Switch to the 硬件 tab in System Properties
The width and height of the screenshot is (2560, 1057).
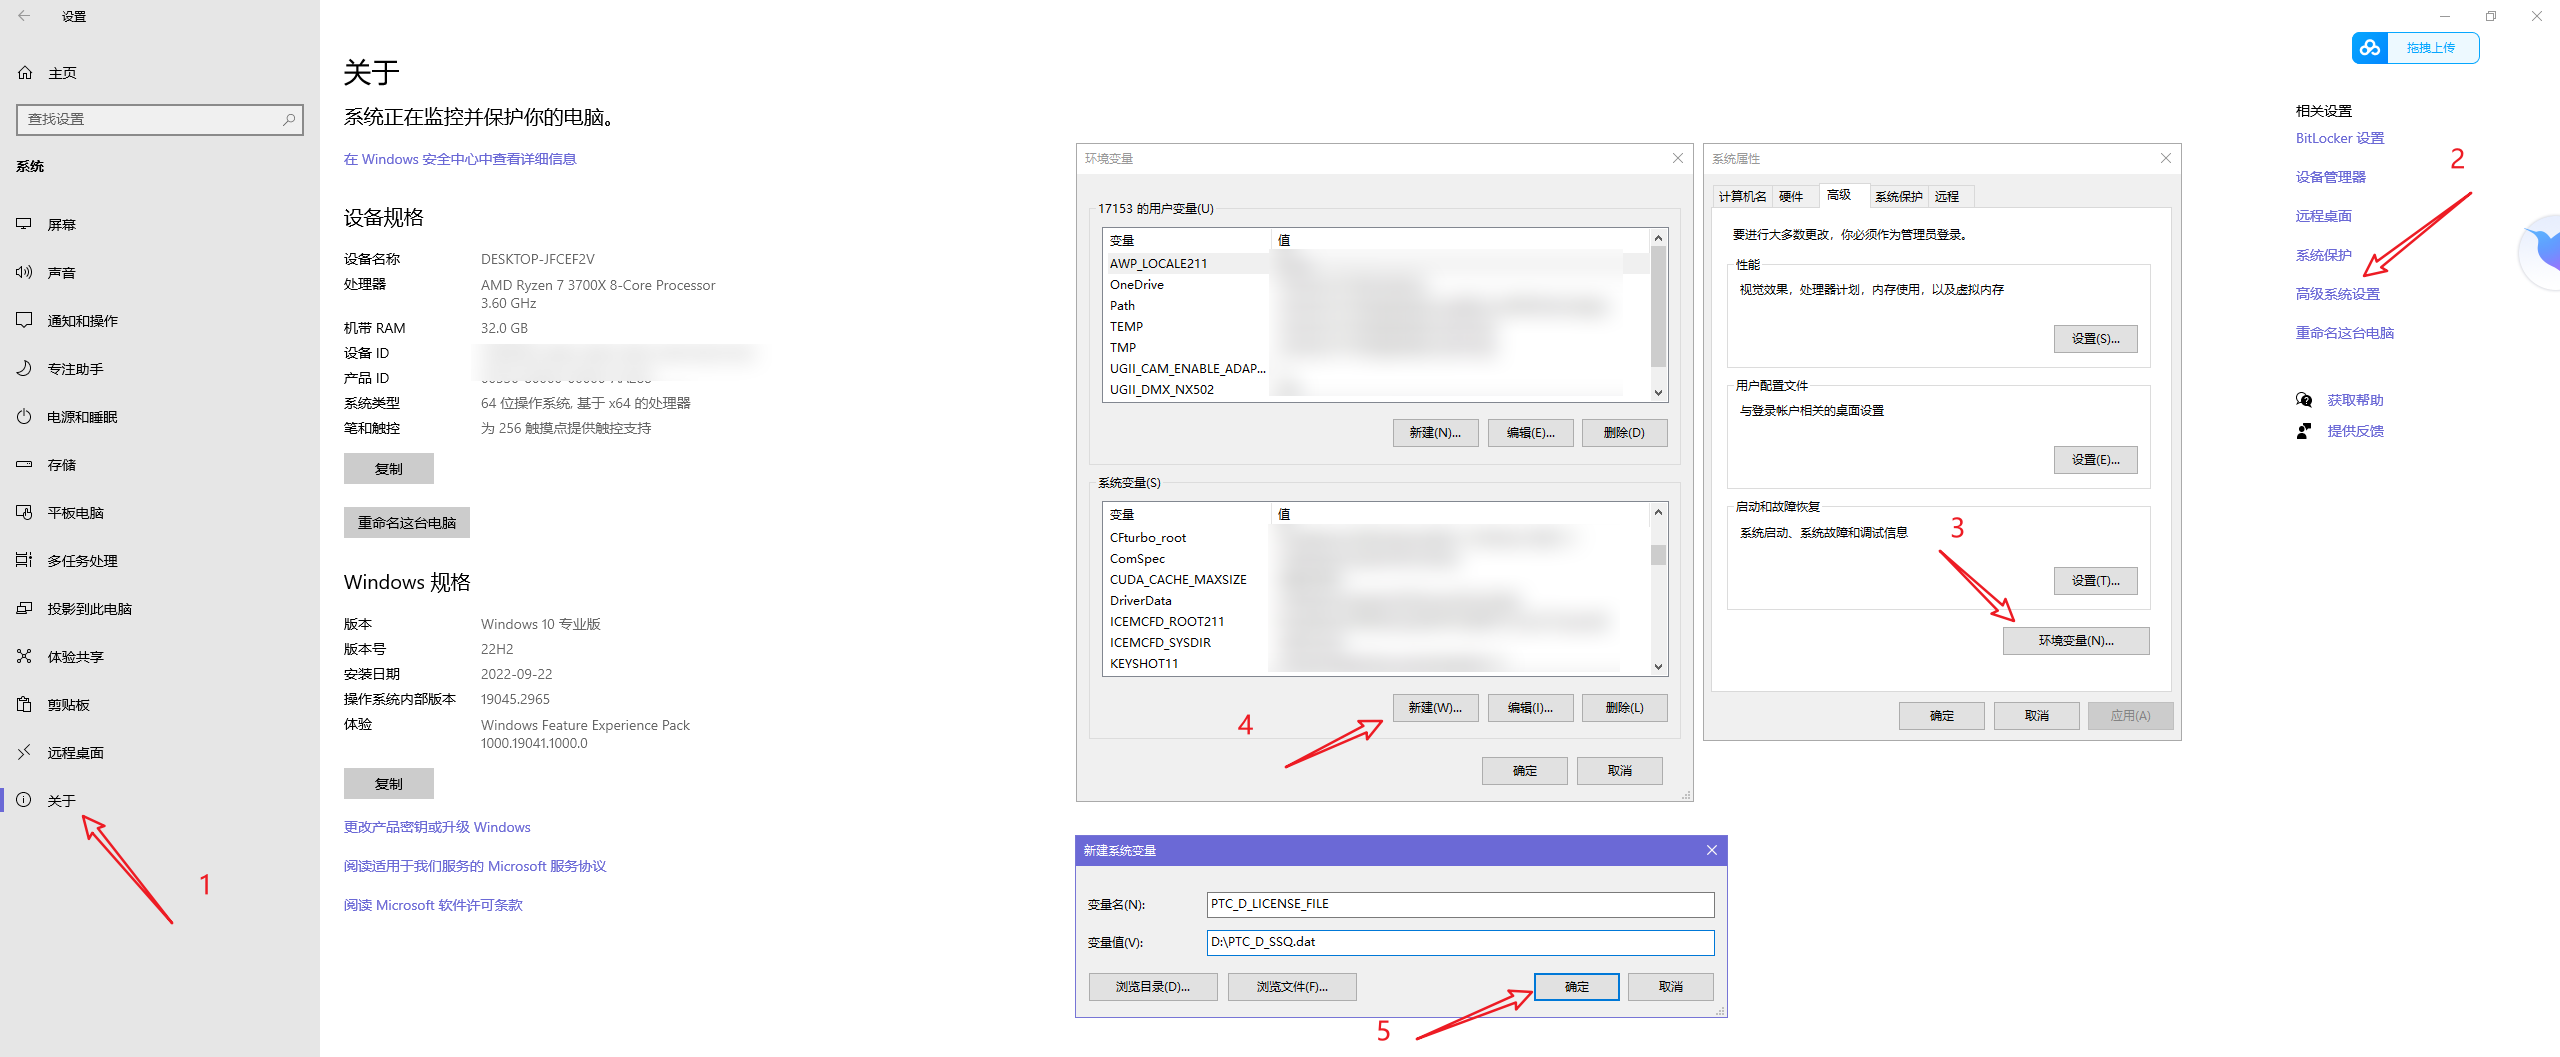click(1790, 196)
